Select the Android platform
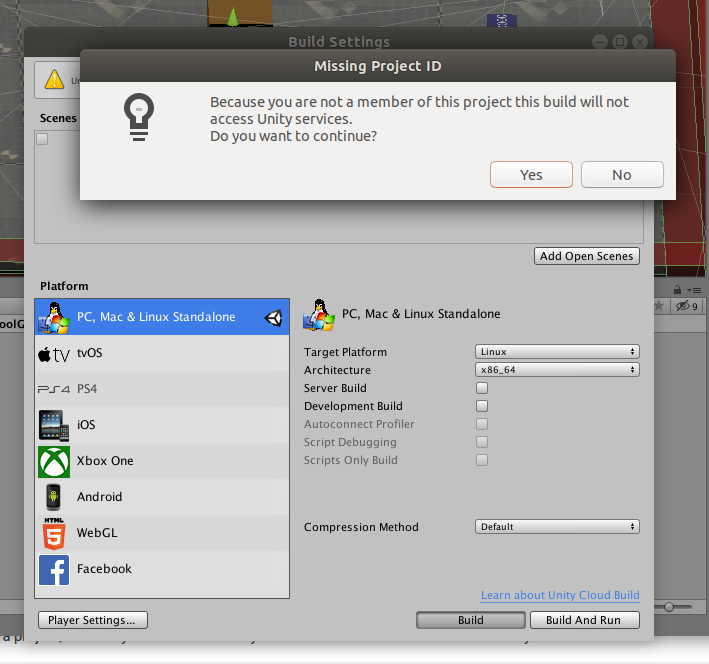The width and height of the screenshot is (709, 664). click(x=162, y=497)
